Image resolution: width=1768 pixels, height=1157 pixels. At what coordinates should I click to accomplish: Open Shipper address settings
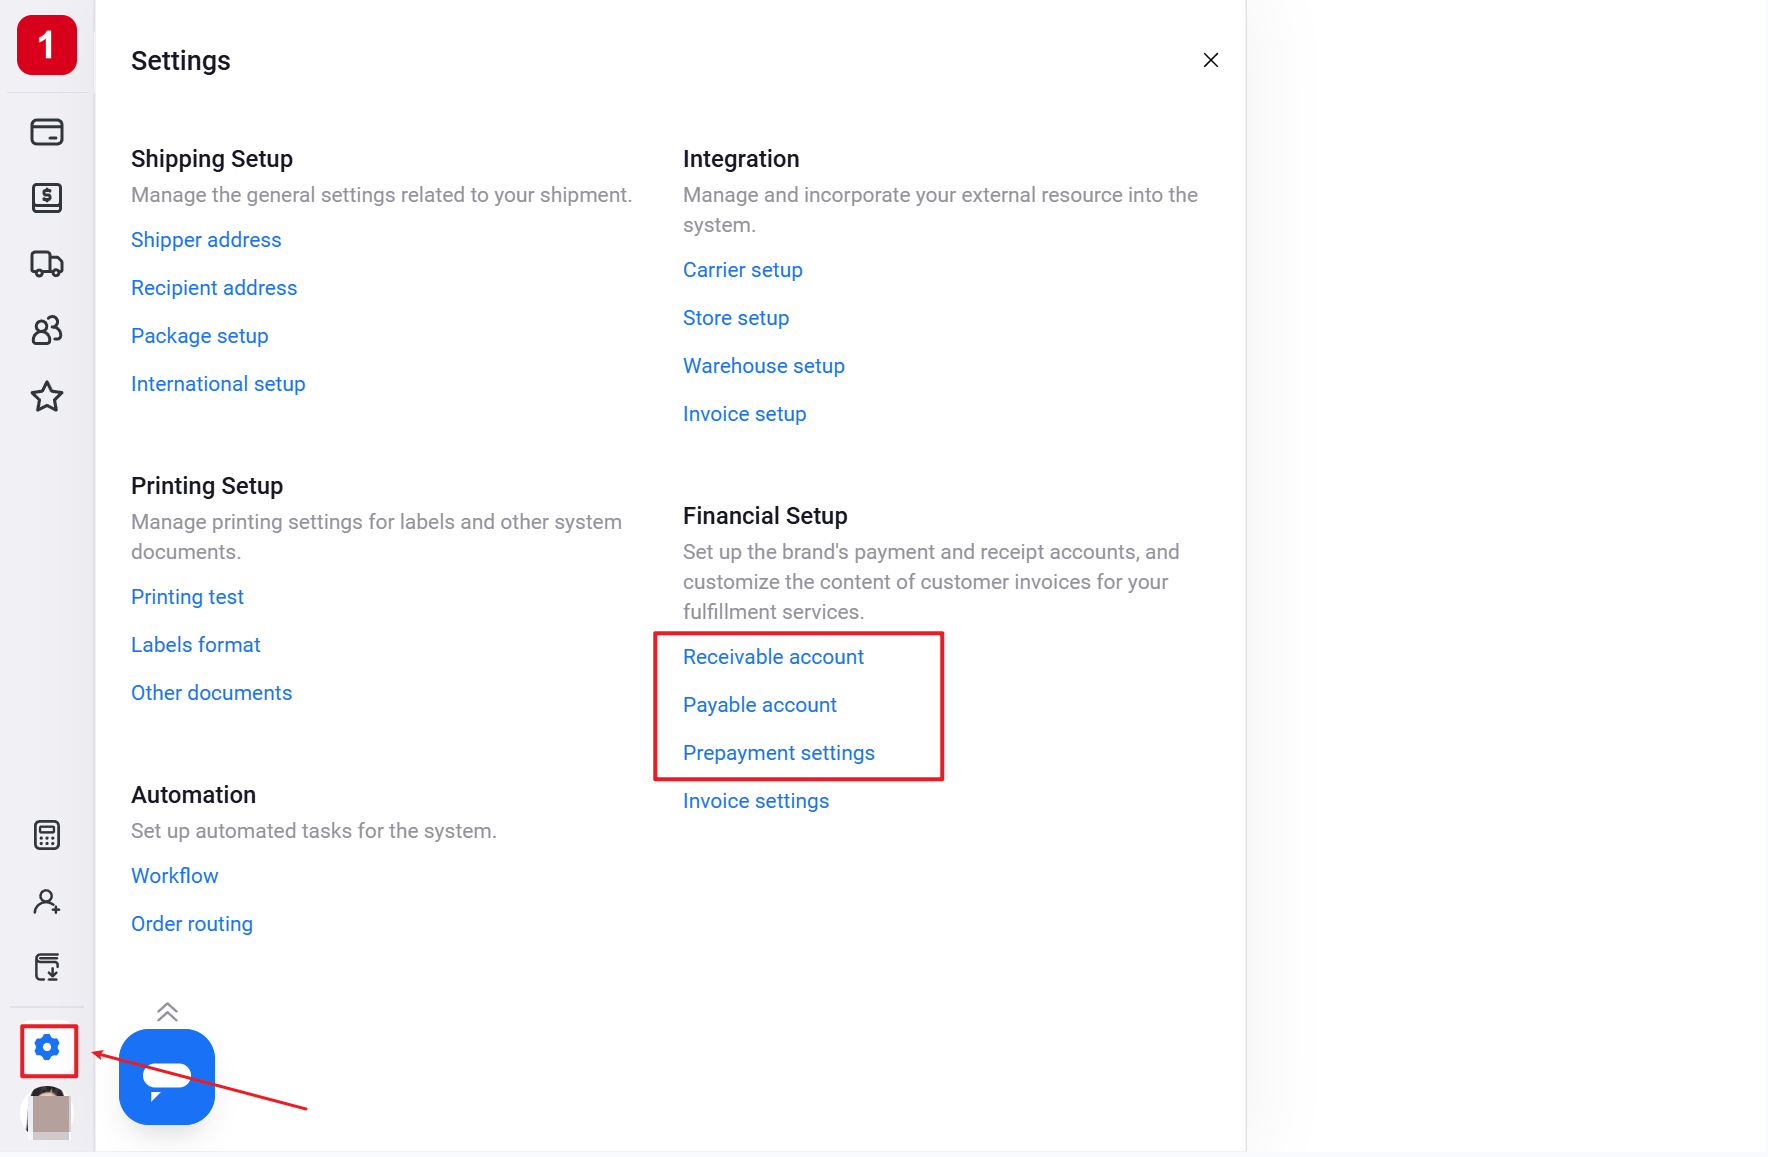tap(206, 240)
